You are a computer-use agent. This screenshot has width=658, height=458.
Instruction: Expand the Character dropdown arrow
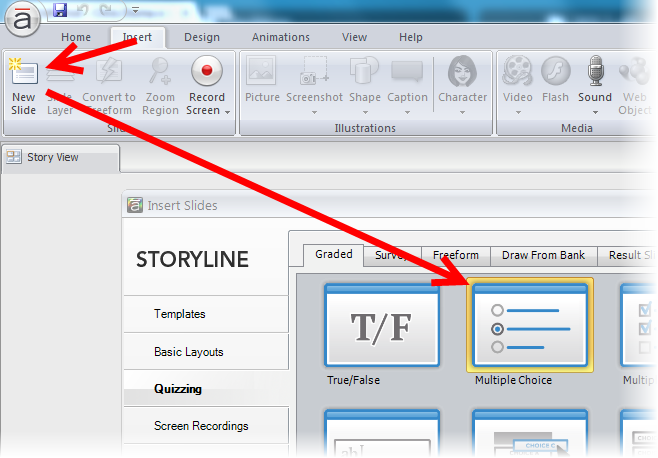[x=462, y=113]
